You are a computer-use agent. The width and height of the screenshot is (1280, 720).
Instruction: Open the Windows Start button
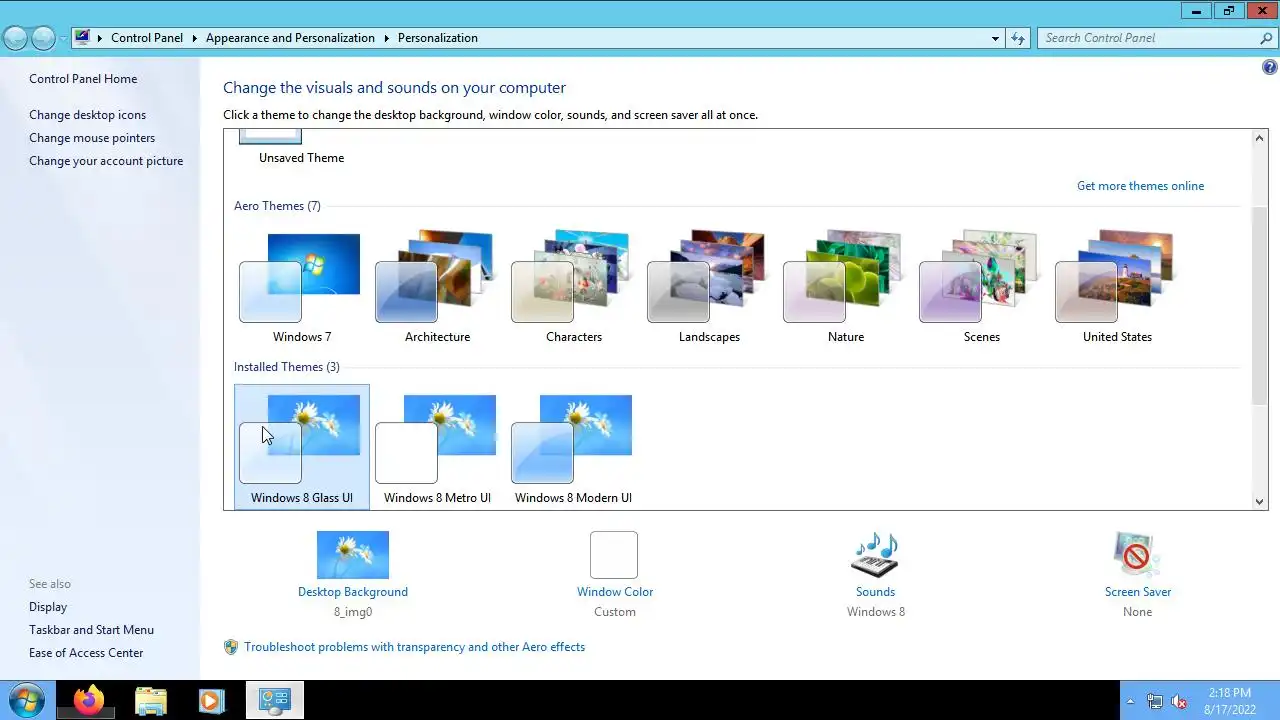26,700
